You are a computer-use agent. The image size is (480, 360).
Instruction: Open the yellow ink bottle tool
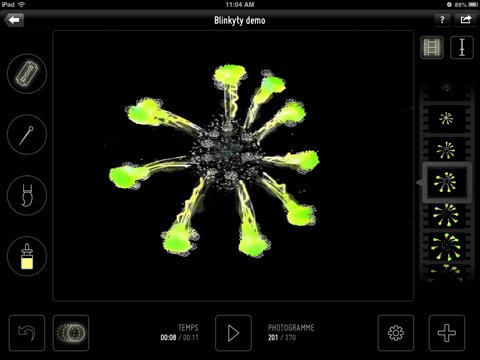click(x=27, y=256)
